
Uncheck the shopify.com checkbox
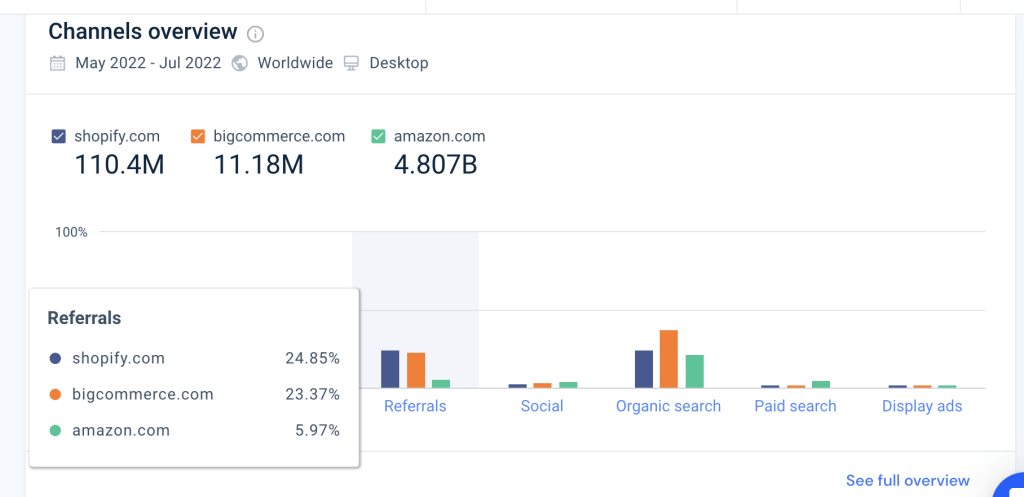click(58, 136)
